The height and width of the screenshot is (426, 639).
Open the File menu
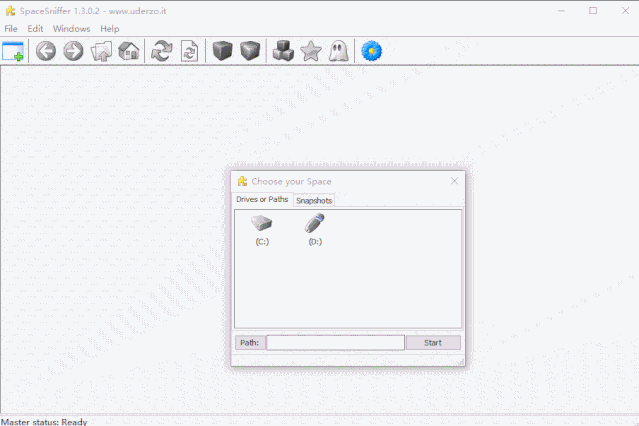click(x=11, y=29)
